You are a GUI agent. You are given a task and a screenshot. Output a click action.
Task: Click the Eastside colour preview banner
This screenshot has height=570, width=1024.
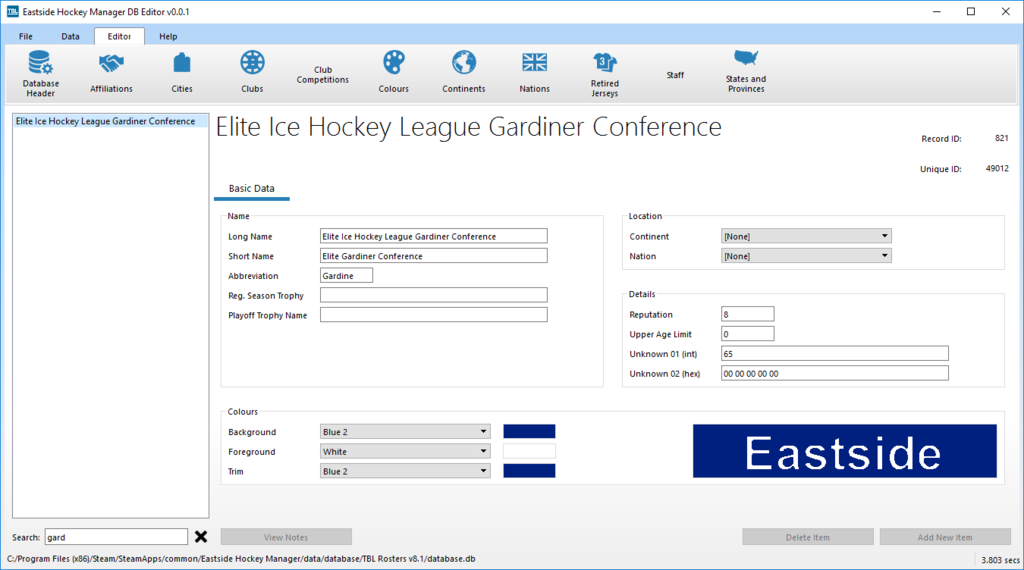(844, 451)
